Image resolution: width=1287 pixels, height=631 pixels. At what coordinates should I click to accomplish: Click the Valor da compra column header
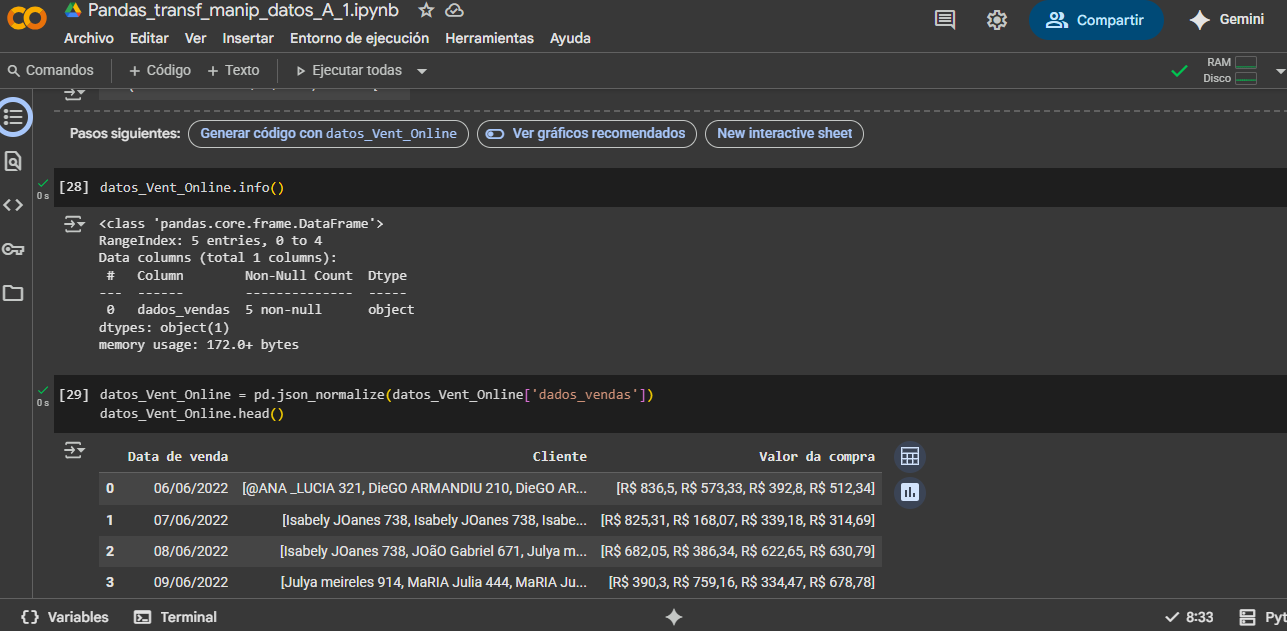click(817, 456)
